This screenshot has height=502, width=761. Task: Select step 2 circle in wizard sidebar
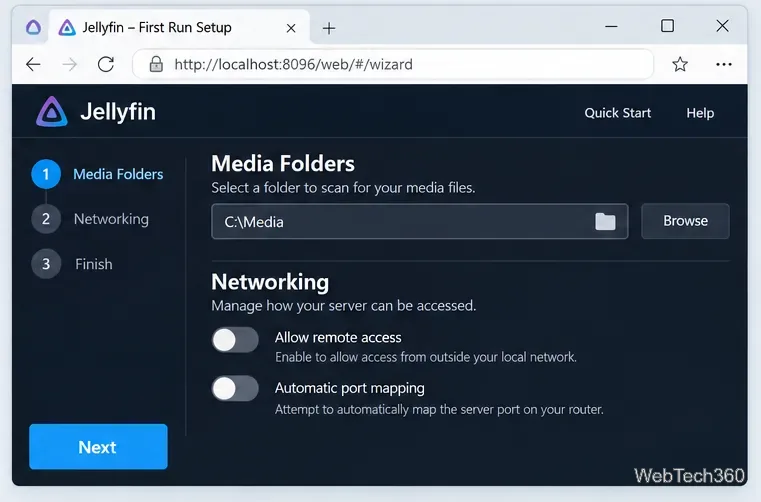[x=46, y=219]
